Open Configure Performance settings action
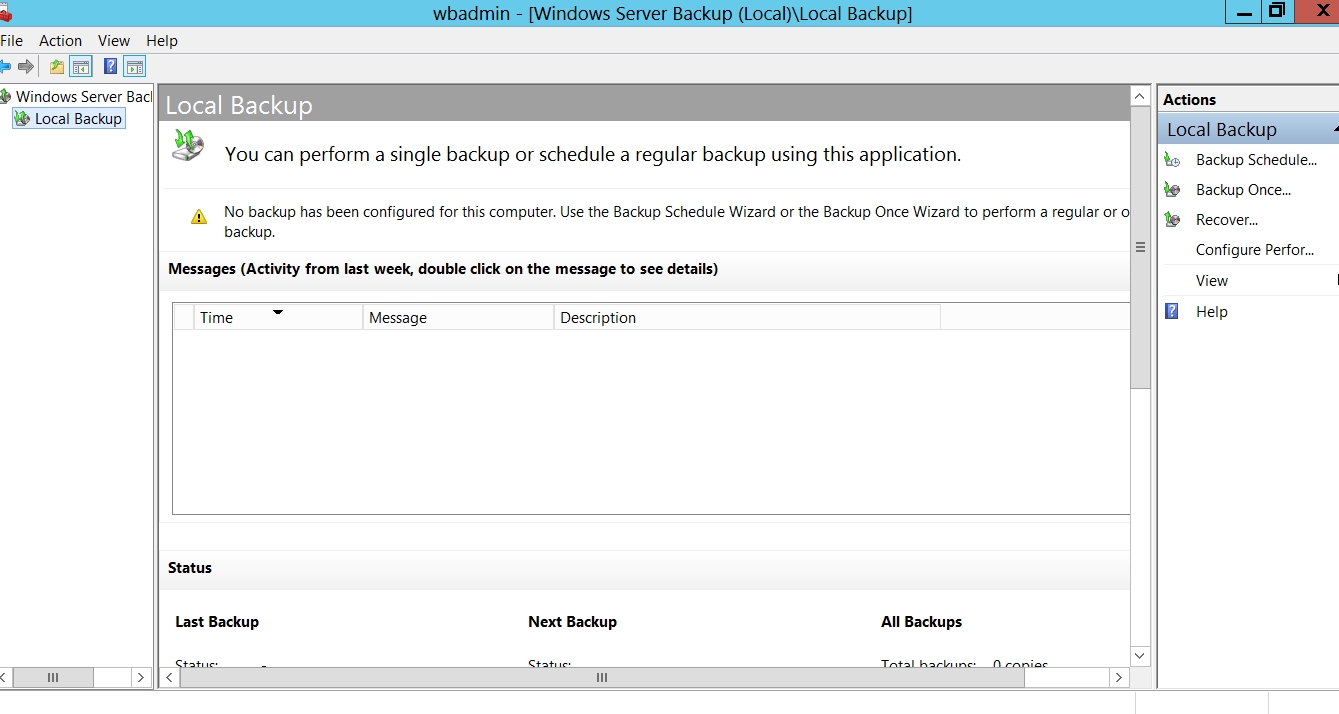Image resolution: width=1339 pixels, height=714 pixels. click(x=1255, y=250)
